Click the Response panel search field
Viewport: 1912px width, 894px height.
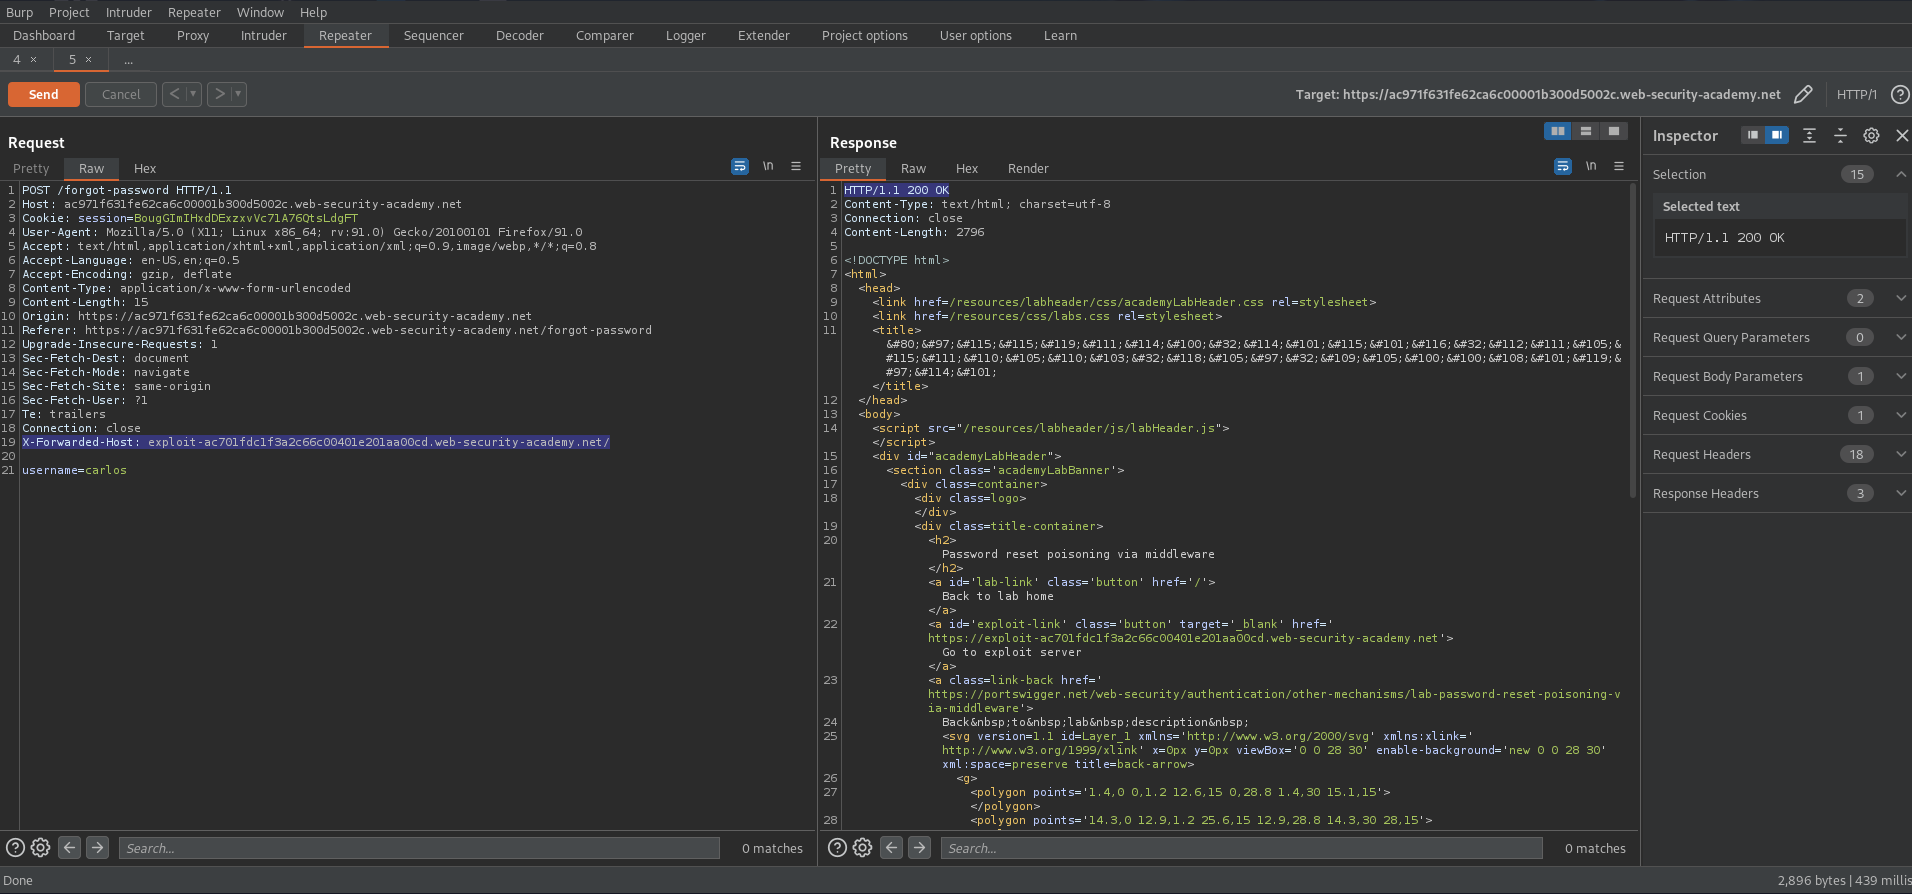pos(1241,848)
